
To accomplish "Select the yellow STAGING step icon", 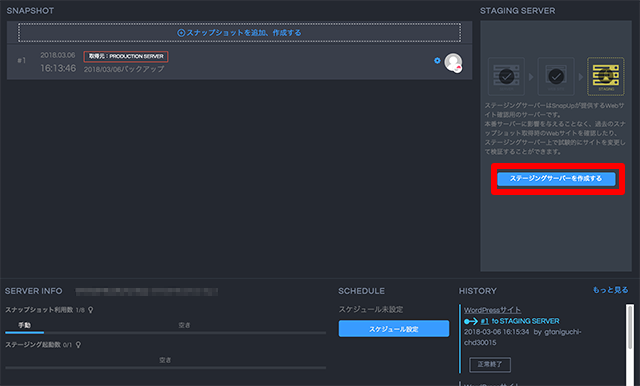I will coord(606,76).
